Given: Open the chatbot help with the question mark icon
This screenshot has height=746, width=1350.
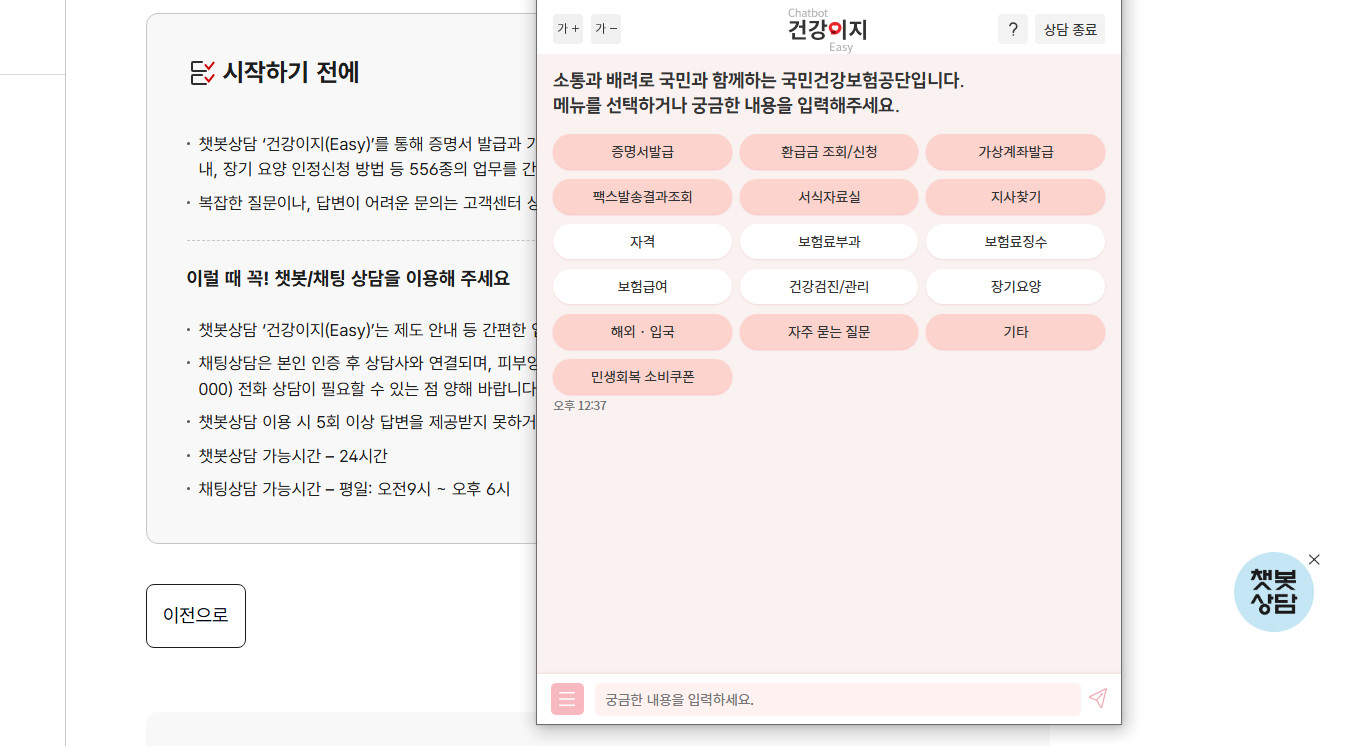Looking at the screenshot, I should 1012,29.
